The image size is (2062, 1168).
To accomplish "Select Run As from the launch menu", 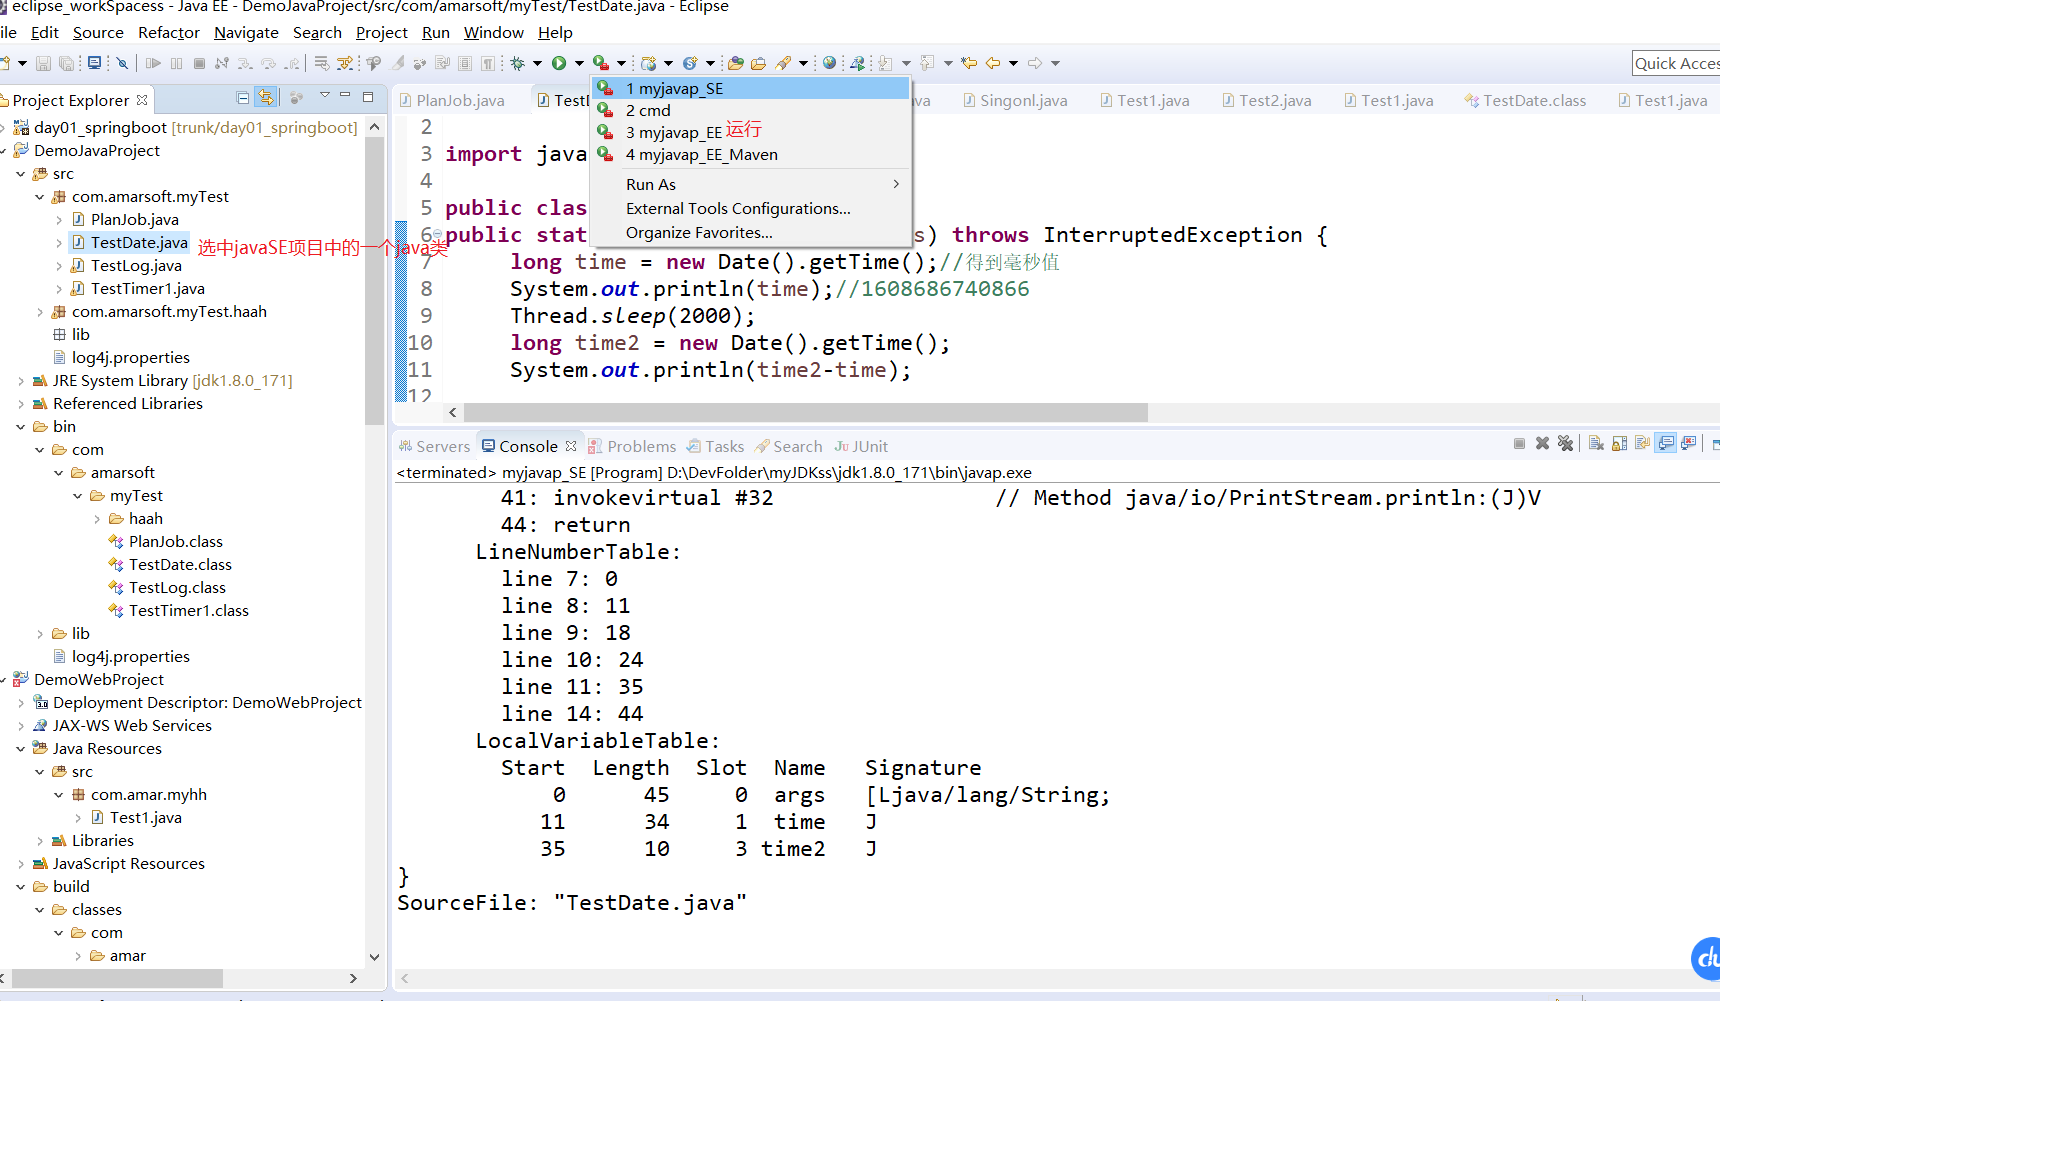I will coord(651,184).
